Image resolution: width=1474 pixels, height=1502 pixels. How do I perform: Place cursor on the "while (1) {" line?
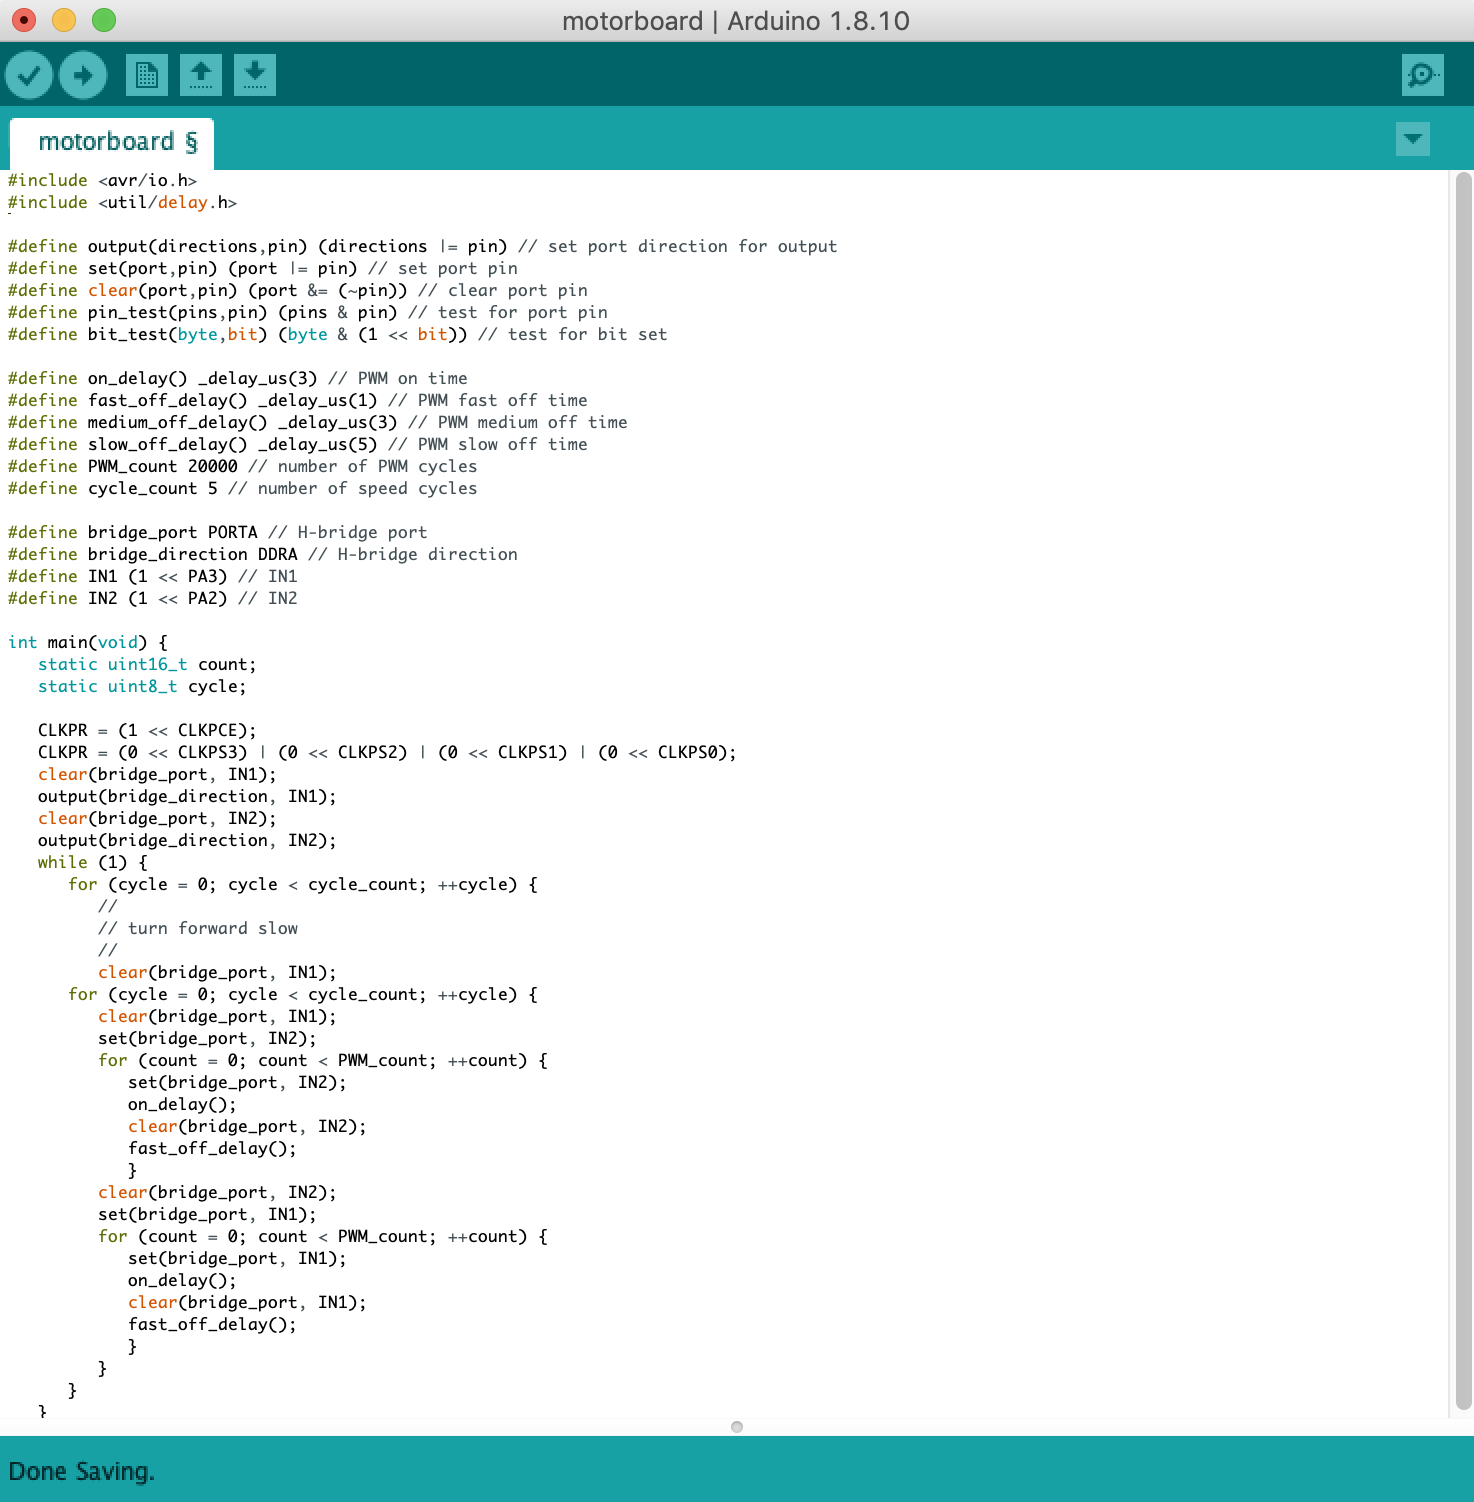tap(92, 862)
